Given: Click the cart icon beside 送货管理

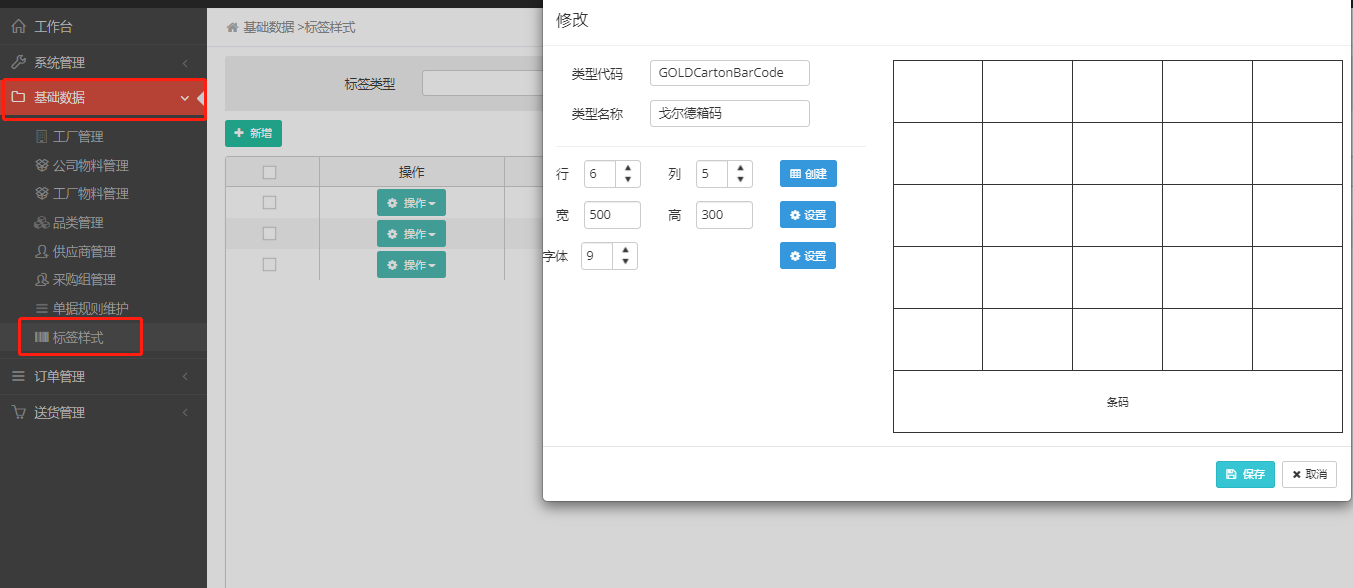Looking at the screenshot, I should tap(18, 412).
